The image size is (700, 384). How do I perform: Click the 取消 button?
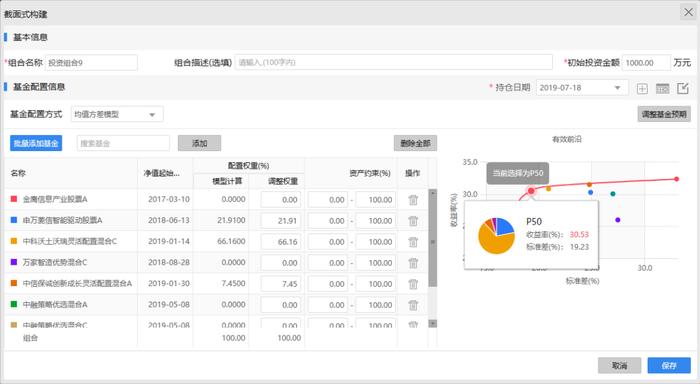pyautogui.click(x=620, y=366)
